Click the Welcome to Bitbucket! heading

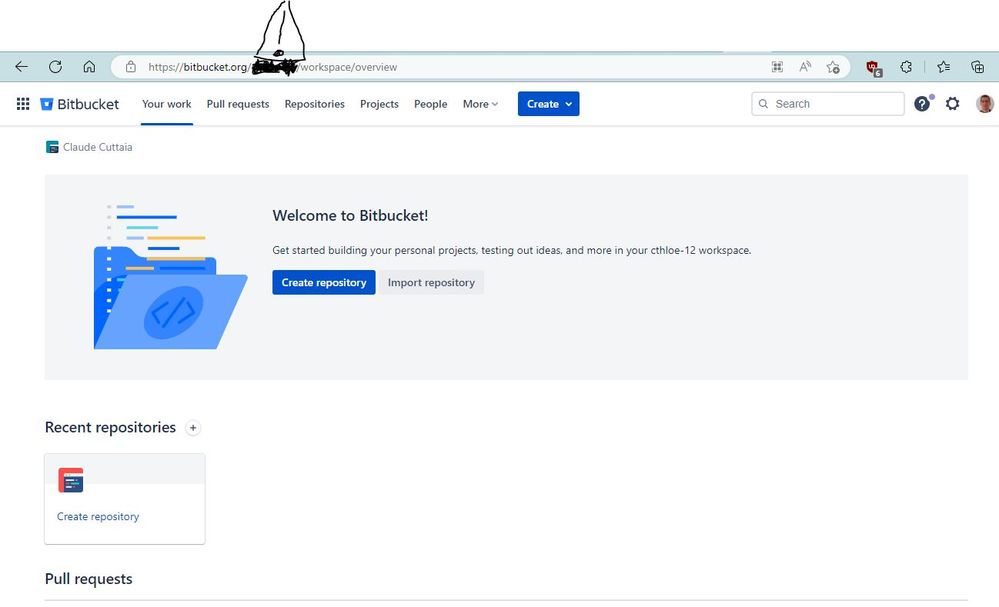pyautogui.click(x=350, y=215)
